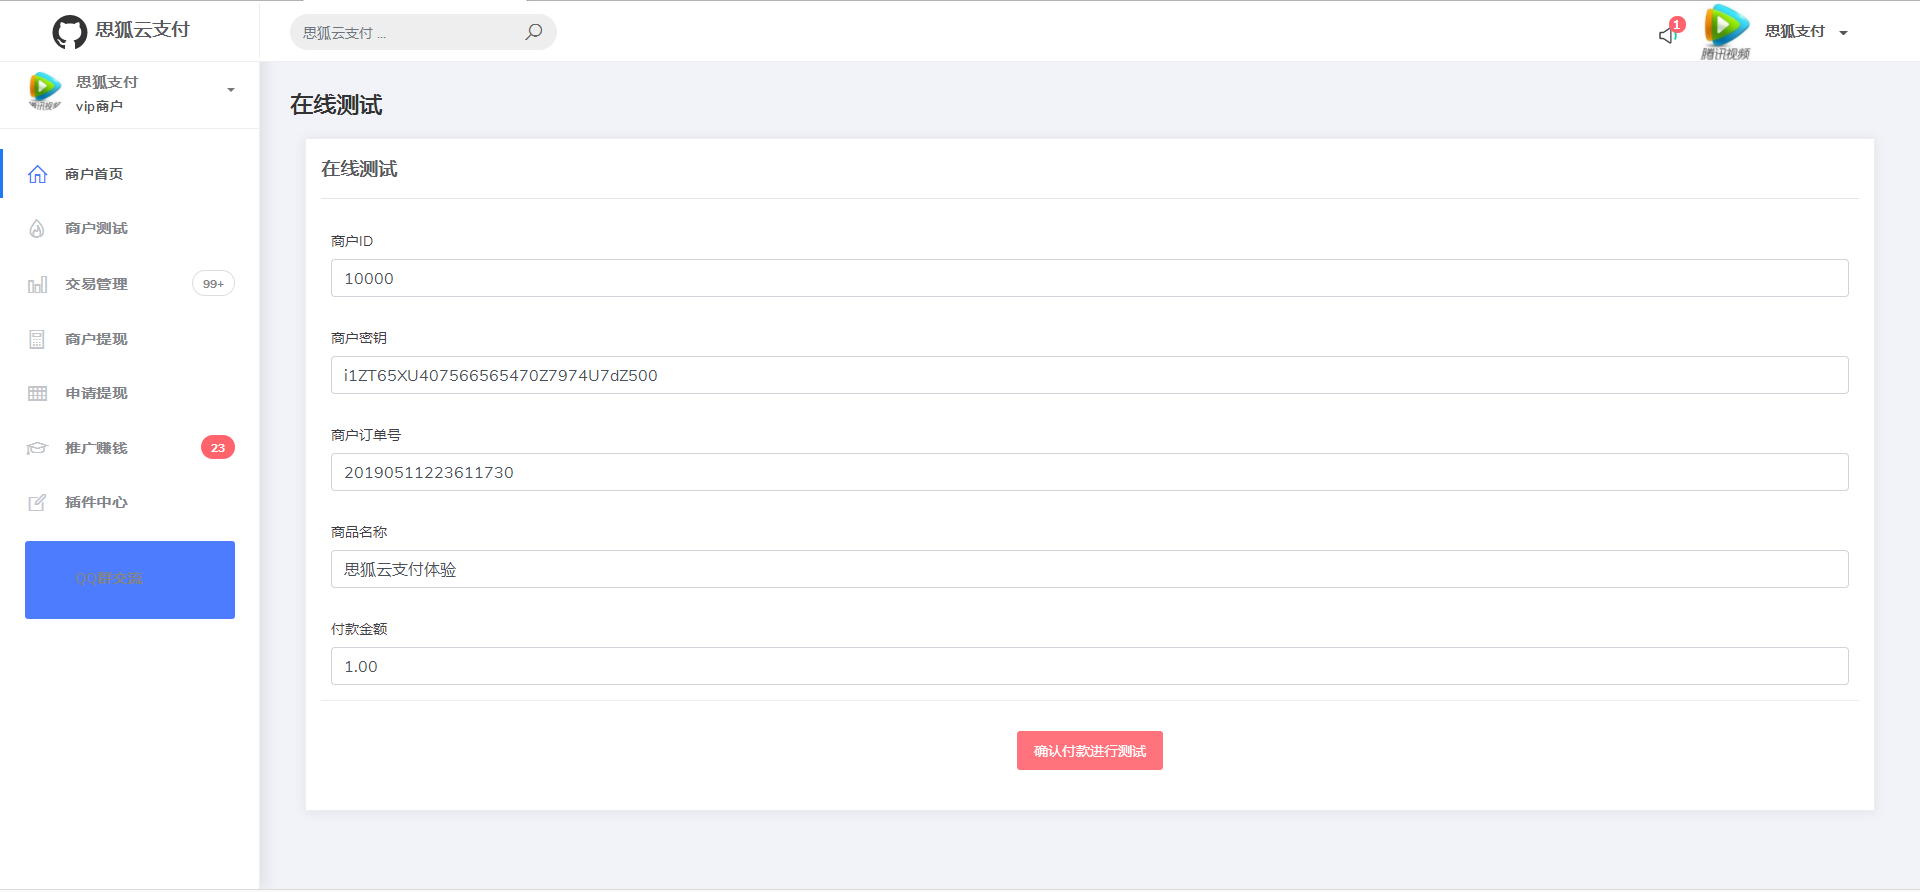
Task: Click the graduation cap icon for 推广赚钱
Action: pyautogui.click(x=37, y=448)
